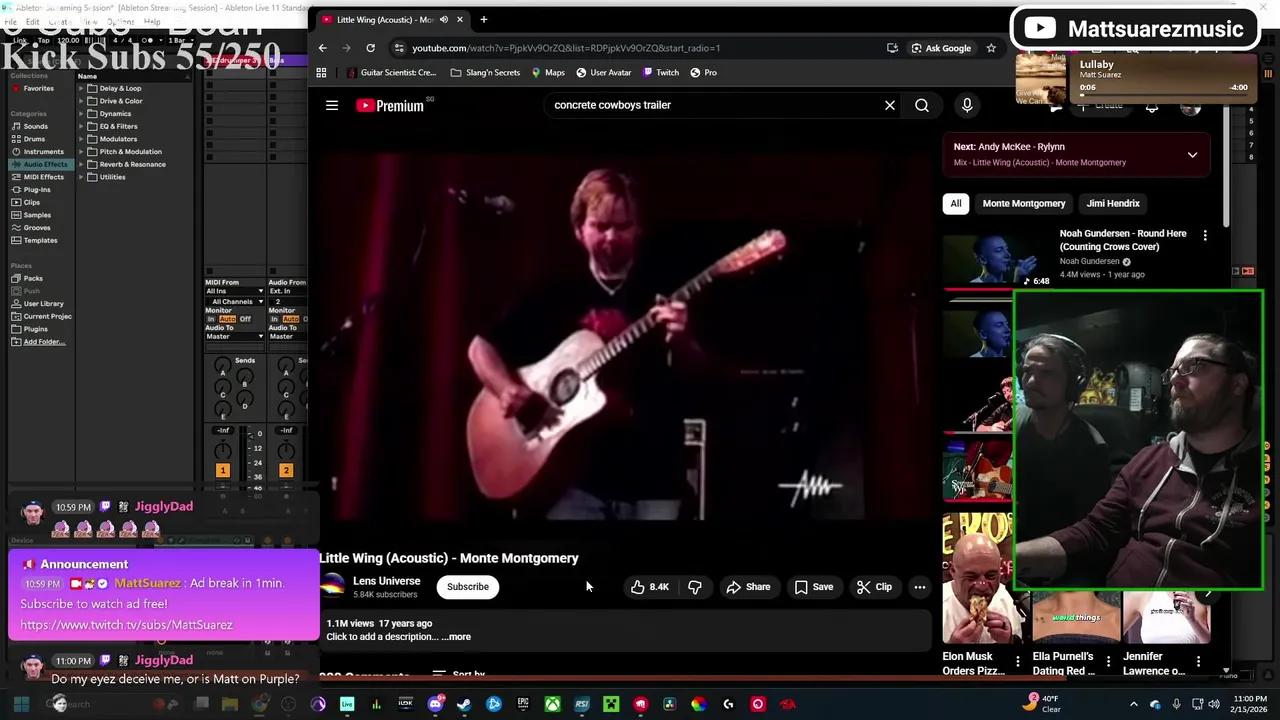Screen dimensions: 1280x720
Task: Open the Slang'n Secrets bookmark folder
Action: click(485, 72)
